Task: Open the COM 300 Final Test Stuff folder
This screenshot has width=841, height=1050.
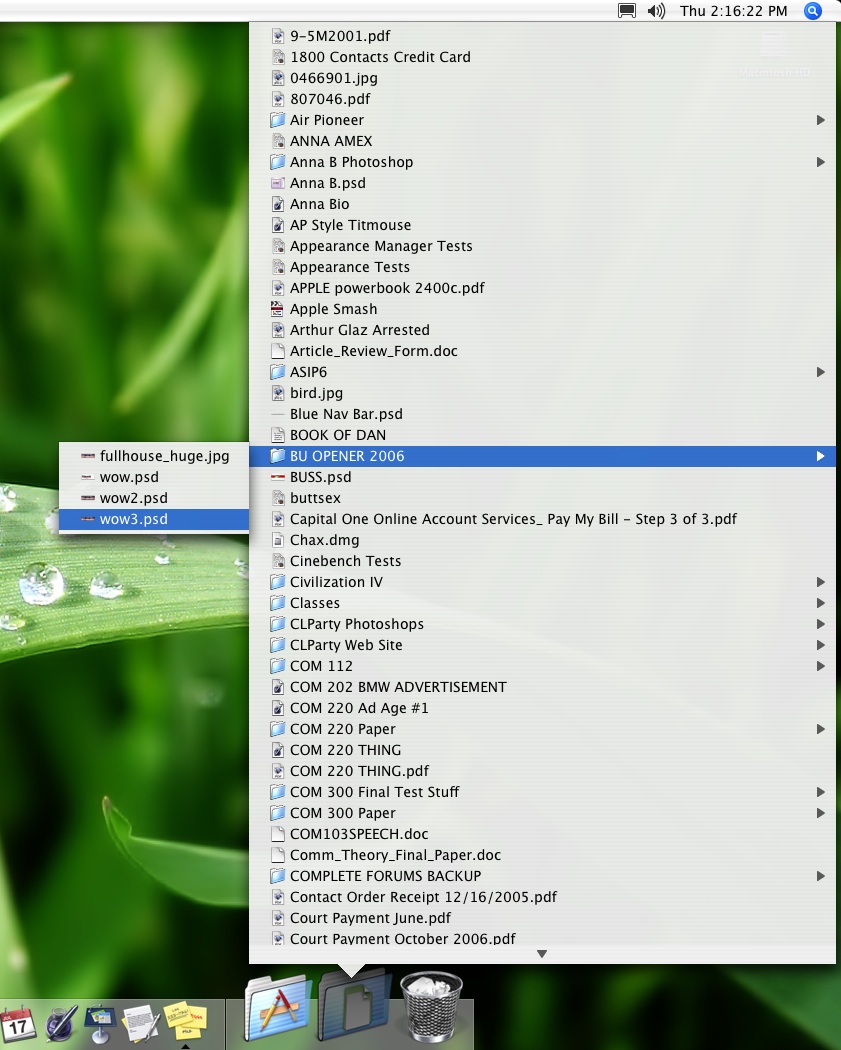Action: (x=542, y=792)
